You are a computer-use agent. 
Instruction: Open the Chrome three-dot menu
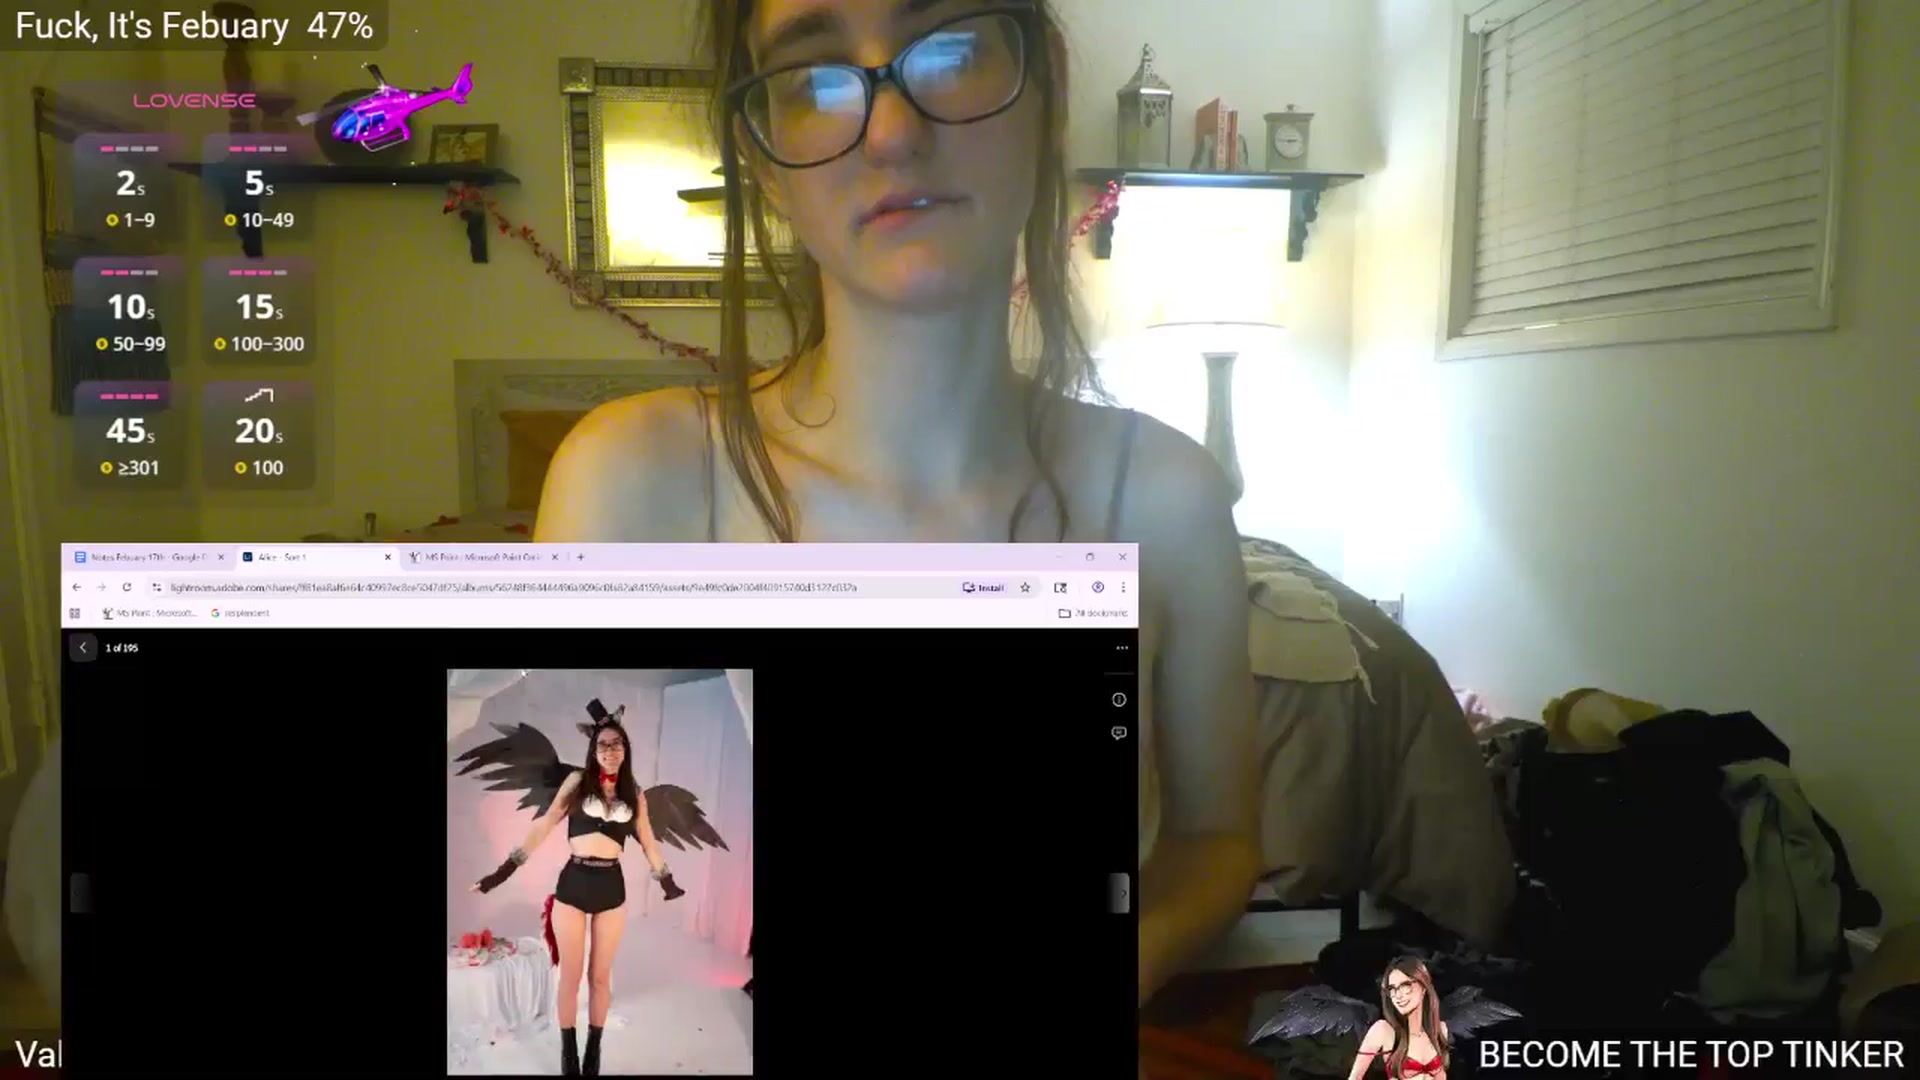(1123, 587)
